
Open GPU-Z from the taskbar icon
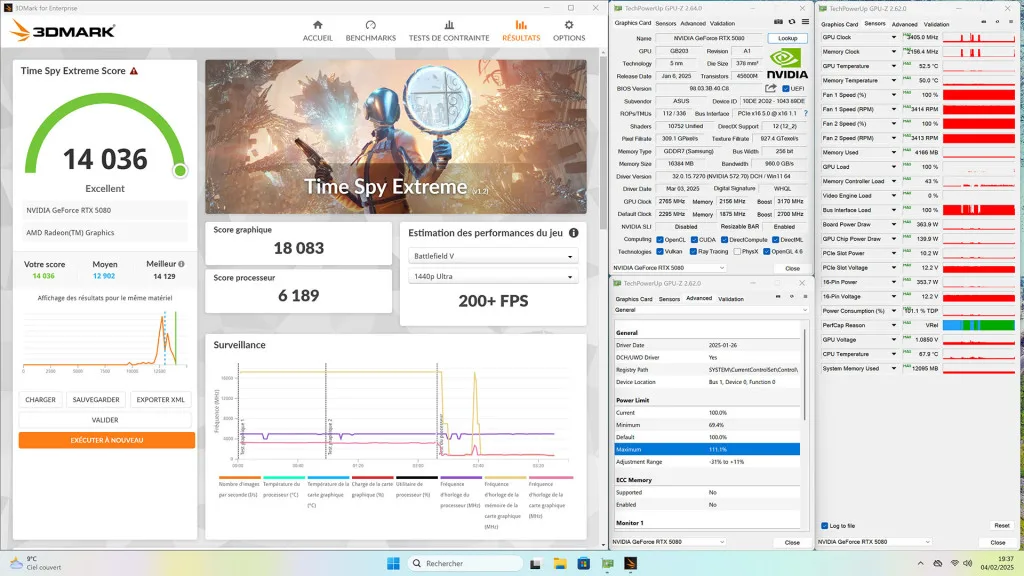pos(607,563)
